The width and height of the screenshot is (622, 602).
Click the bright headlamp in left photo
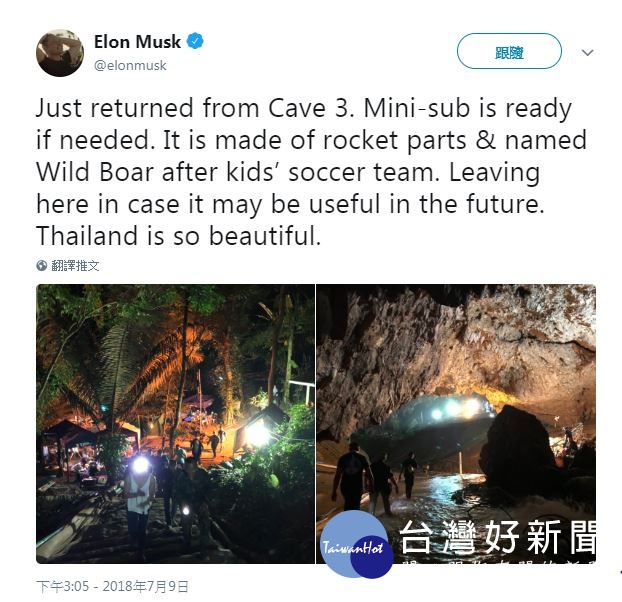(140, 464)
